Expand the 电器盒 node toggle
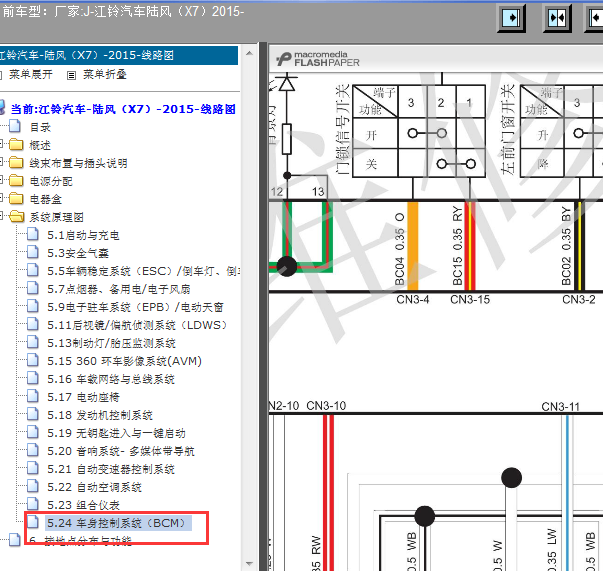Viewport: 603px width, 571px height. click(1, 199)
